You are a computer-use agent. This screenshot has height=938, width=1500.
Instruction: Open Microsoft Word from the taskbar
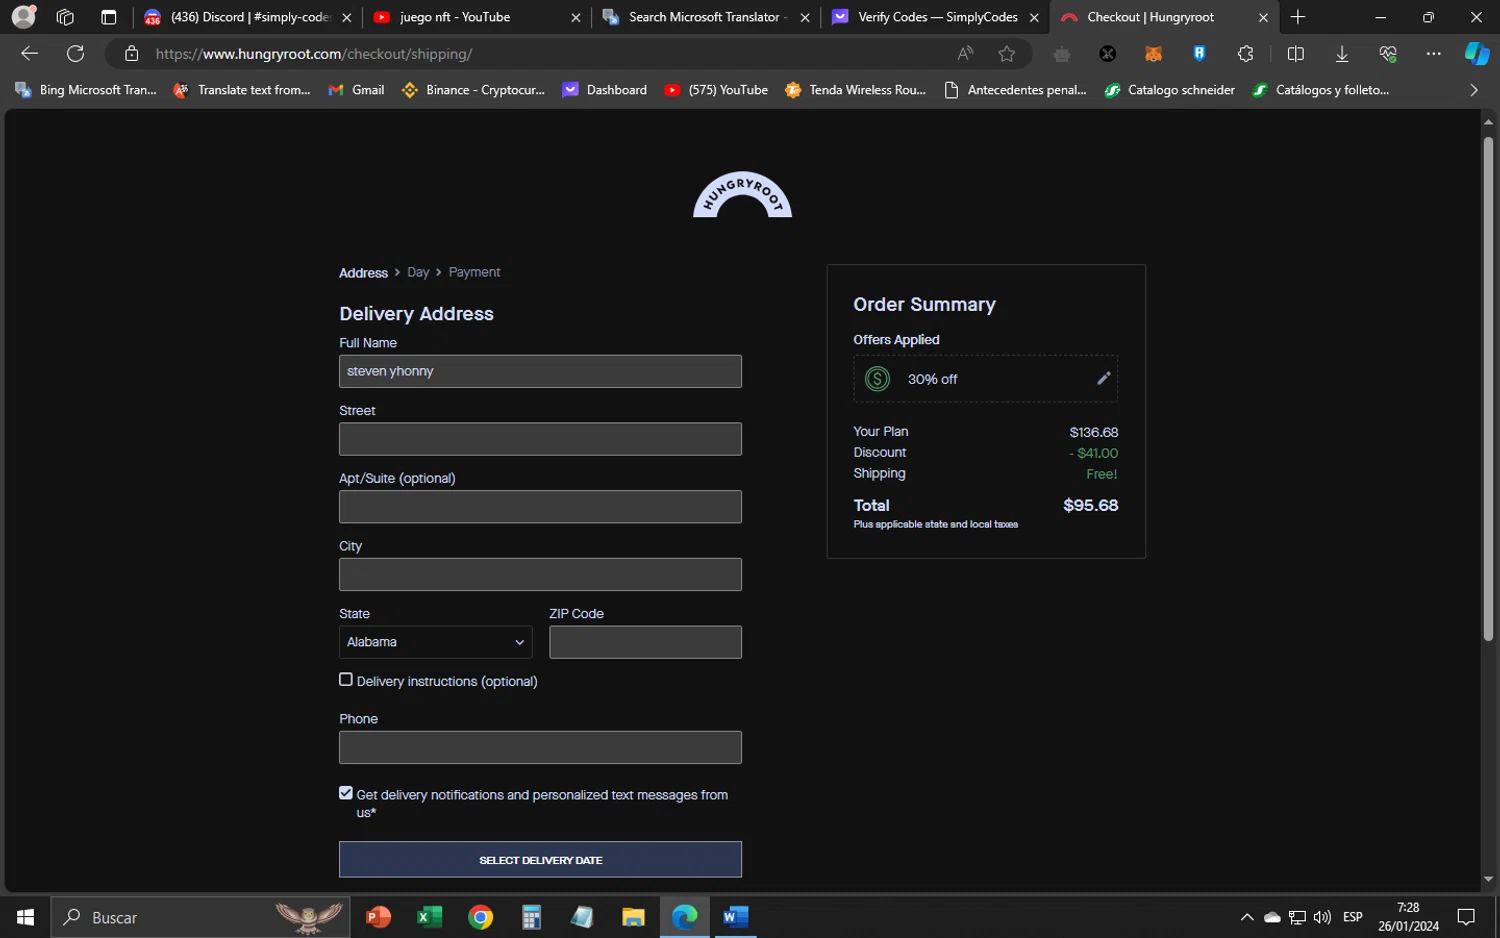coord(735,917)
